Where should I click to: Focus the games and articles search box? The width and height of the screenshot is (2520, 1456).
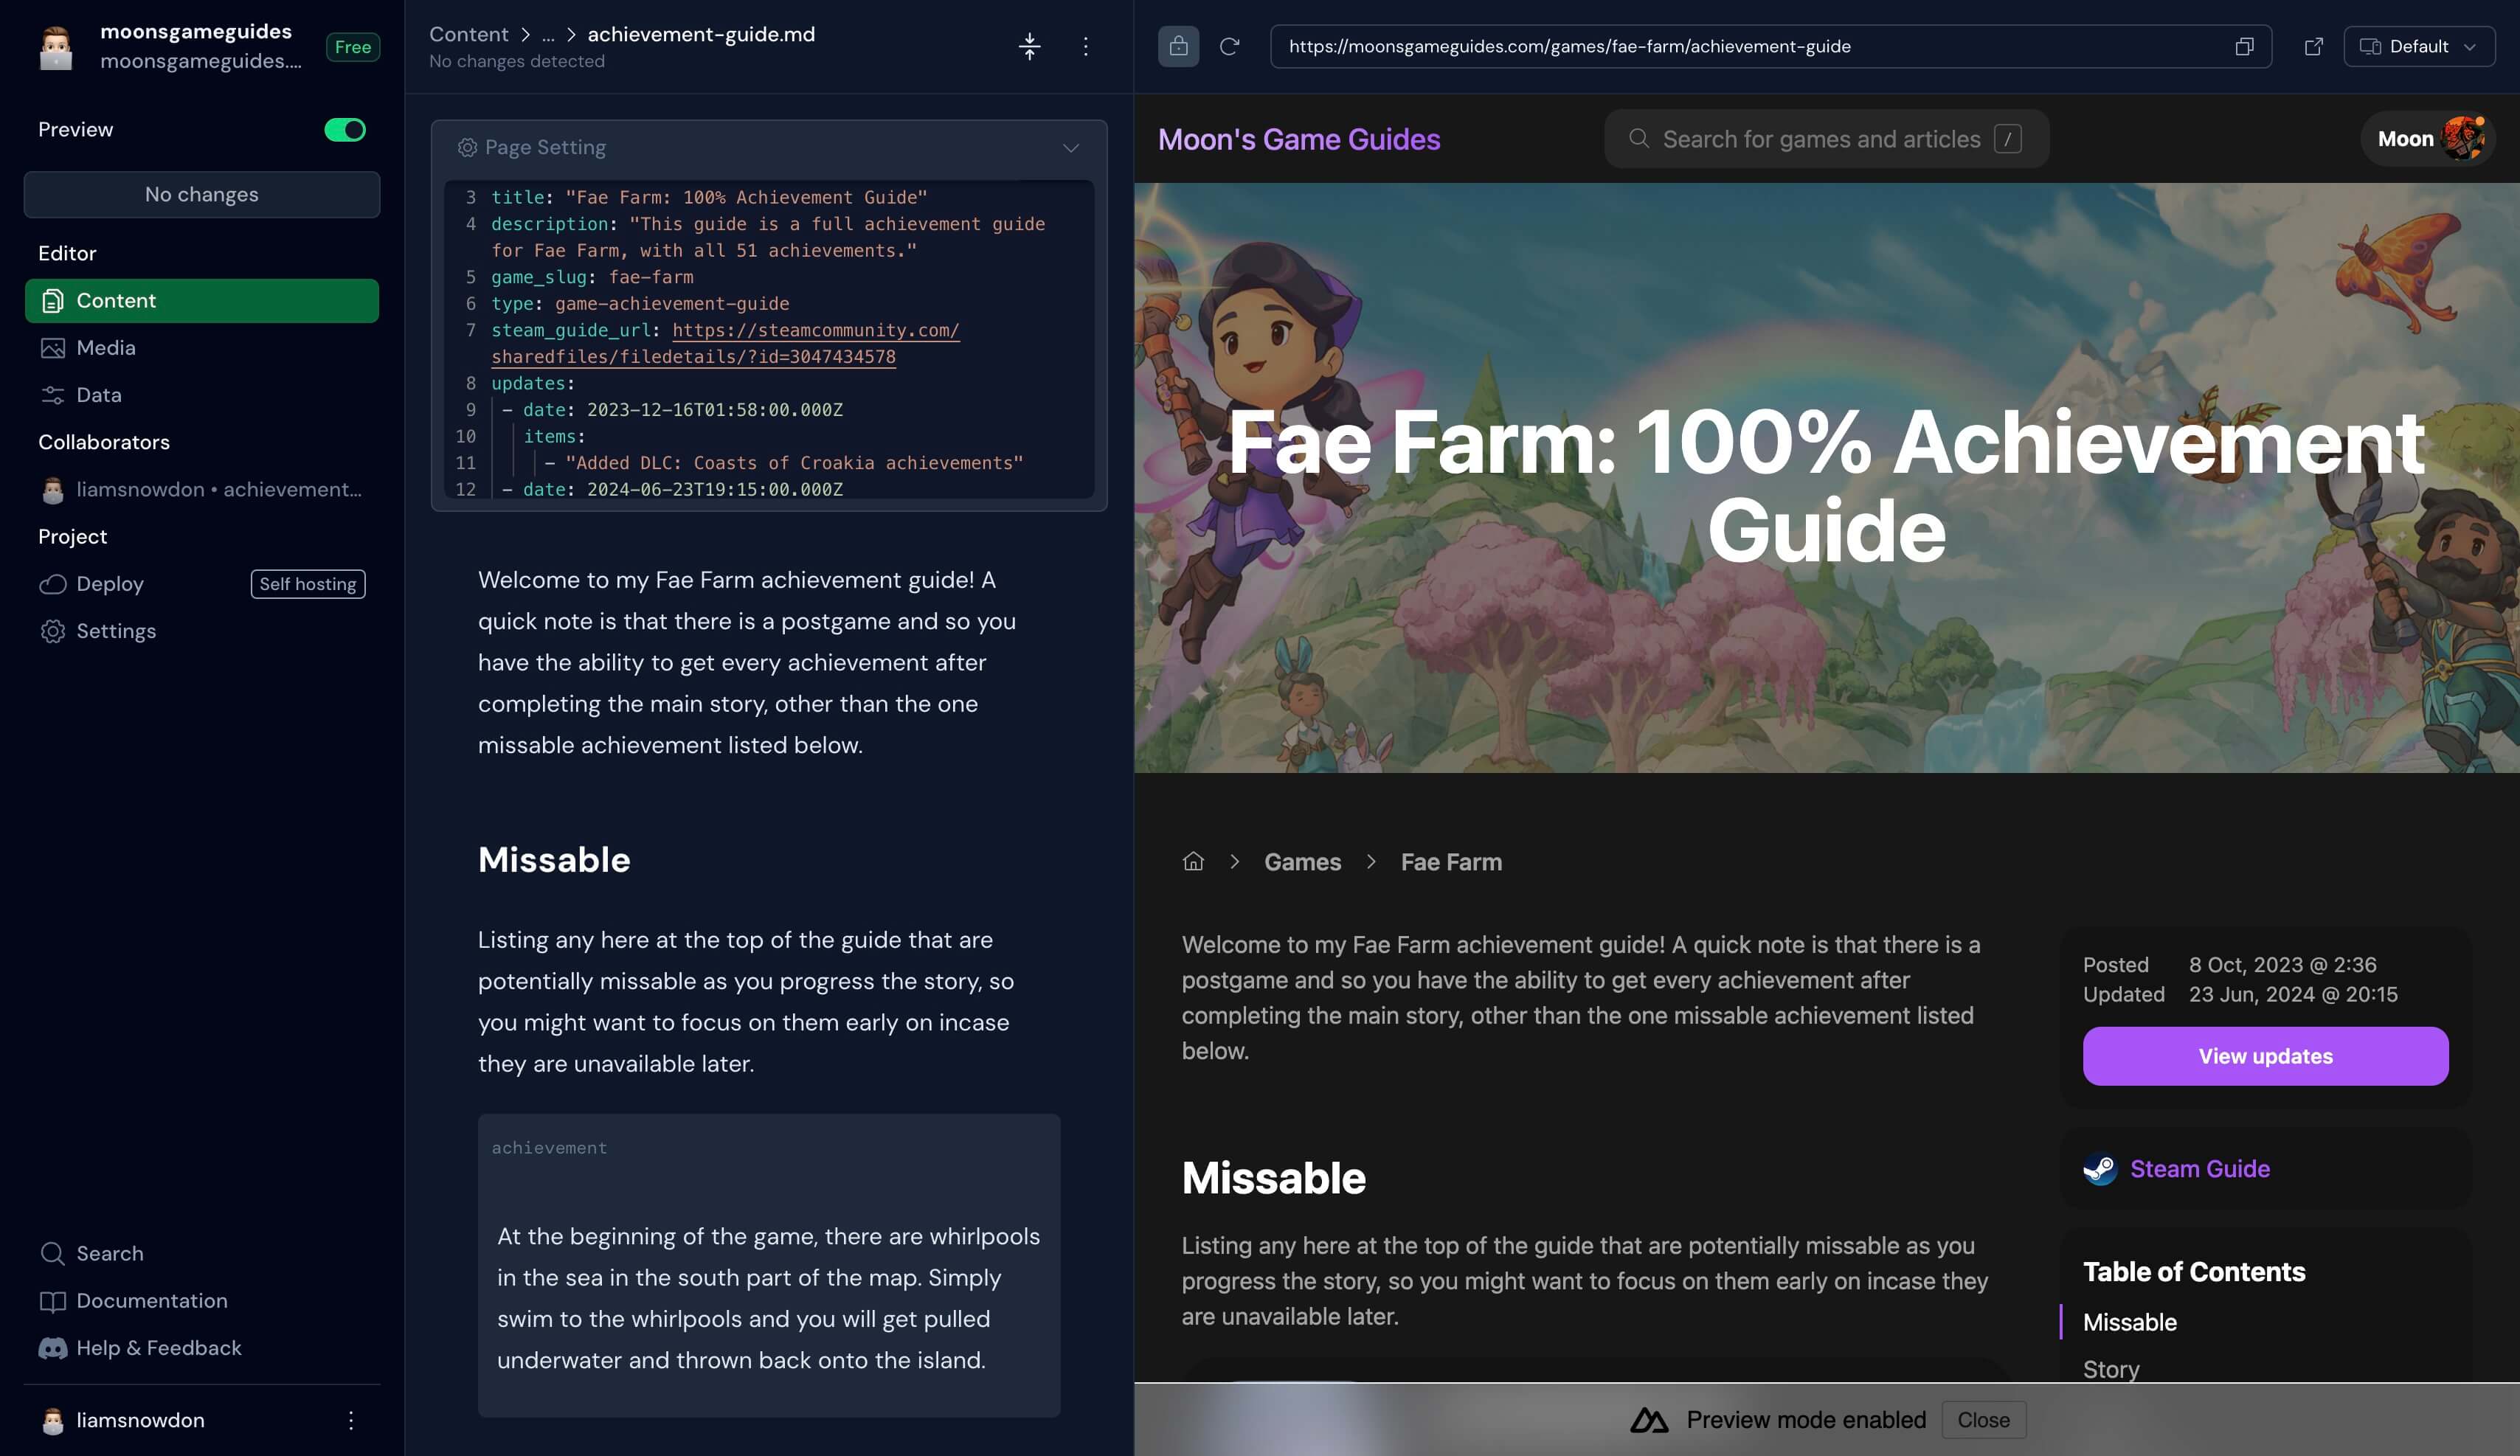click(x=1827, y=139)
